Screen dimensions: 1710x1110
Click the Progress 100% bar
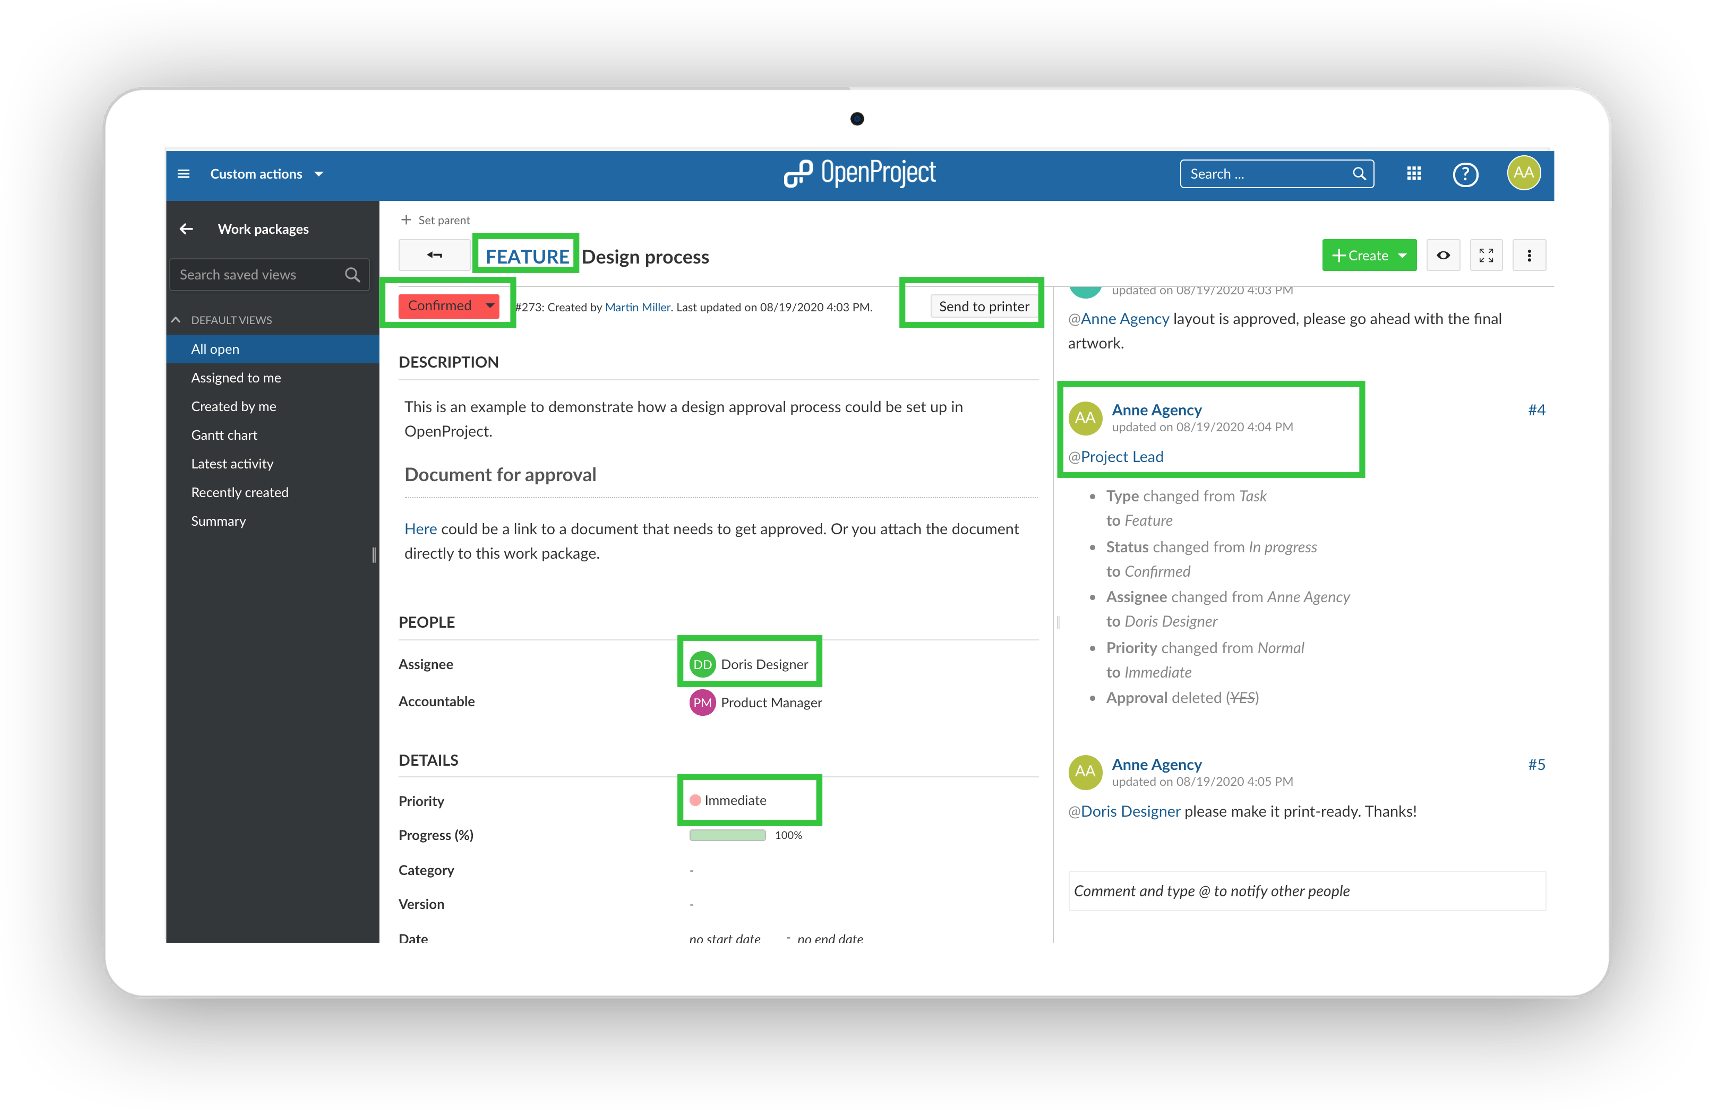[x=727, y=835]
